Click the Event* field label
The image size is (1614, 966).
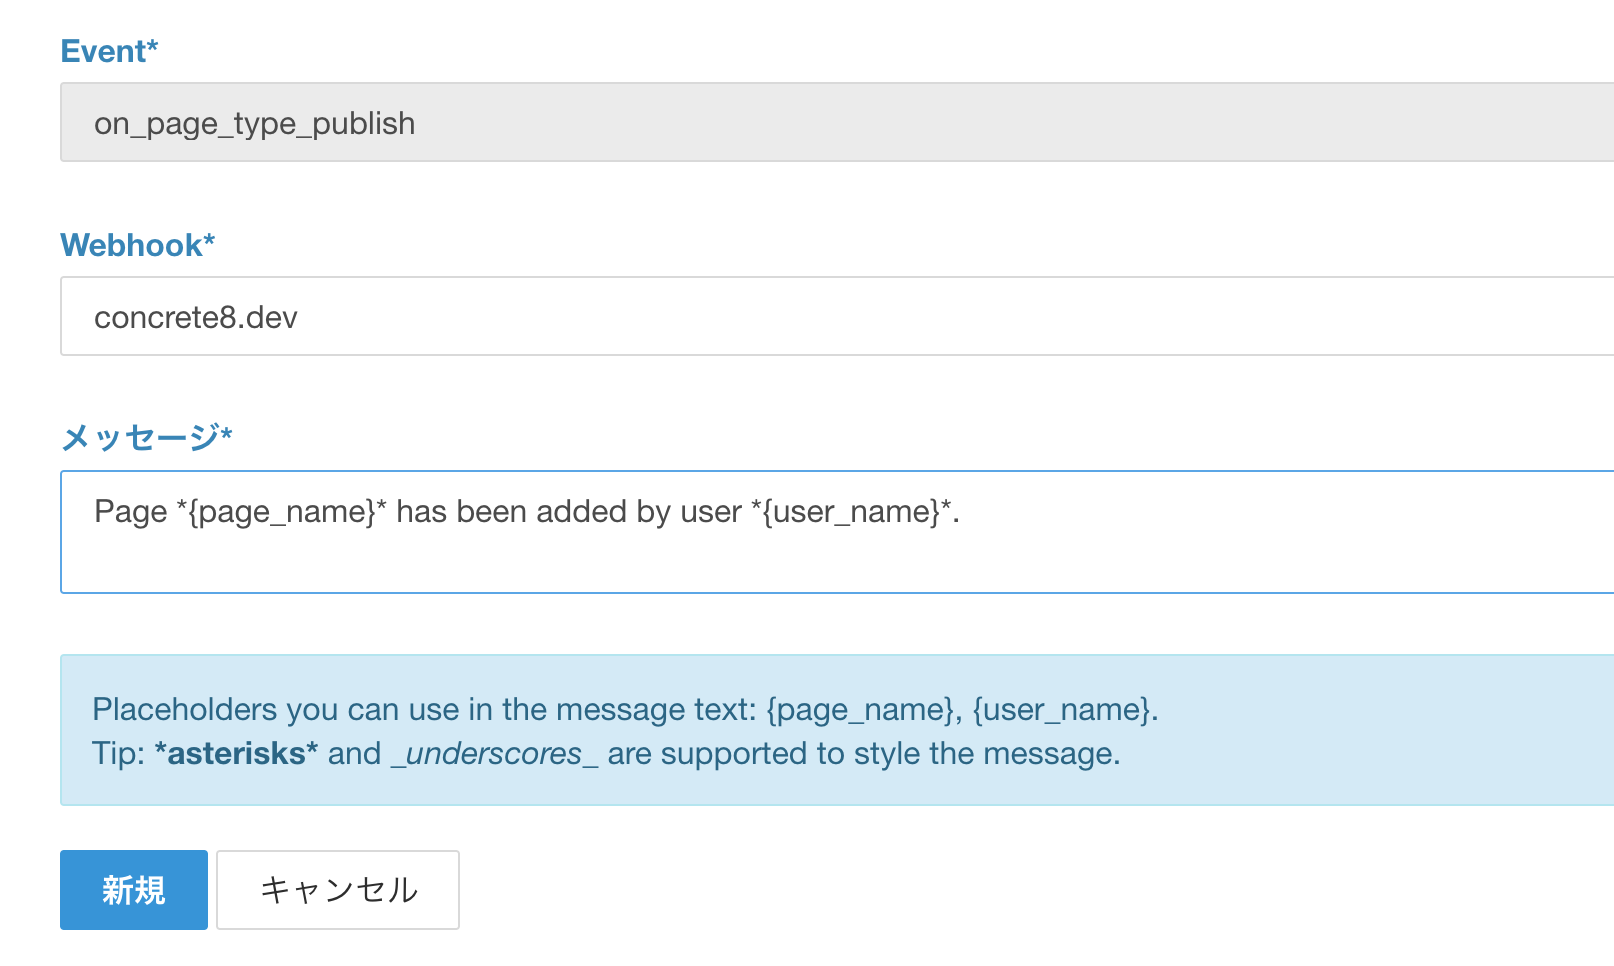(109, 51)
